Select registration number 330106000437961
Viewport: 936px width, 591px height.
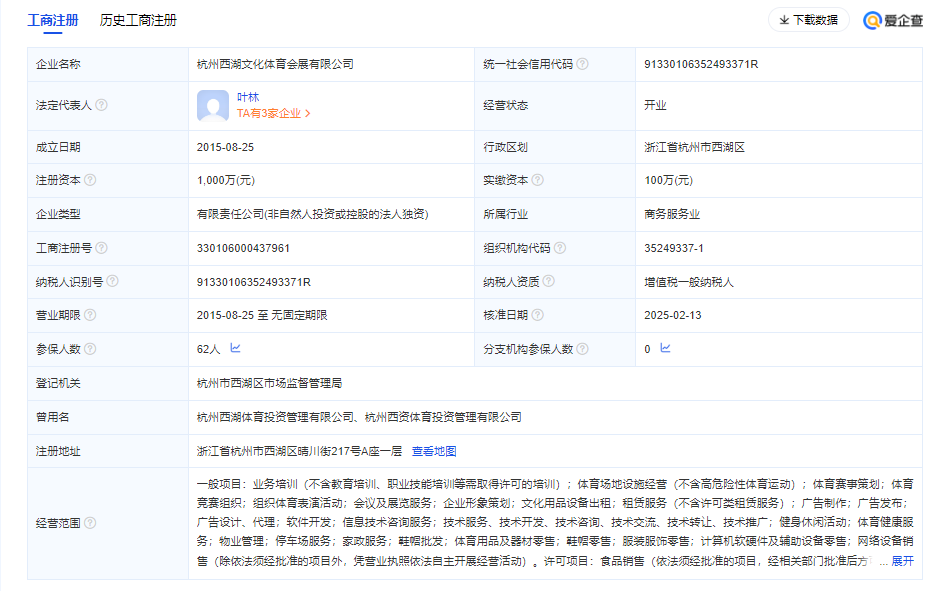tap(243, 248)
